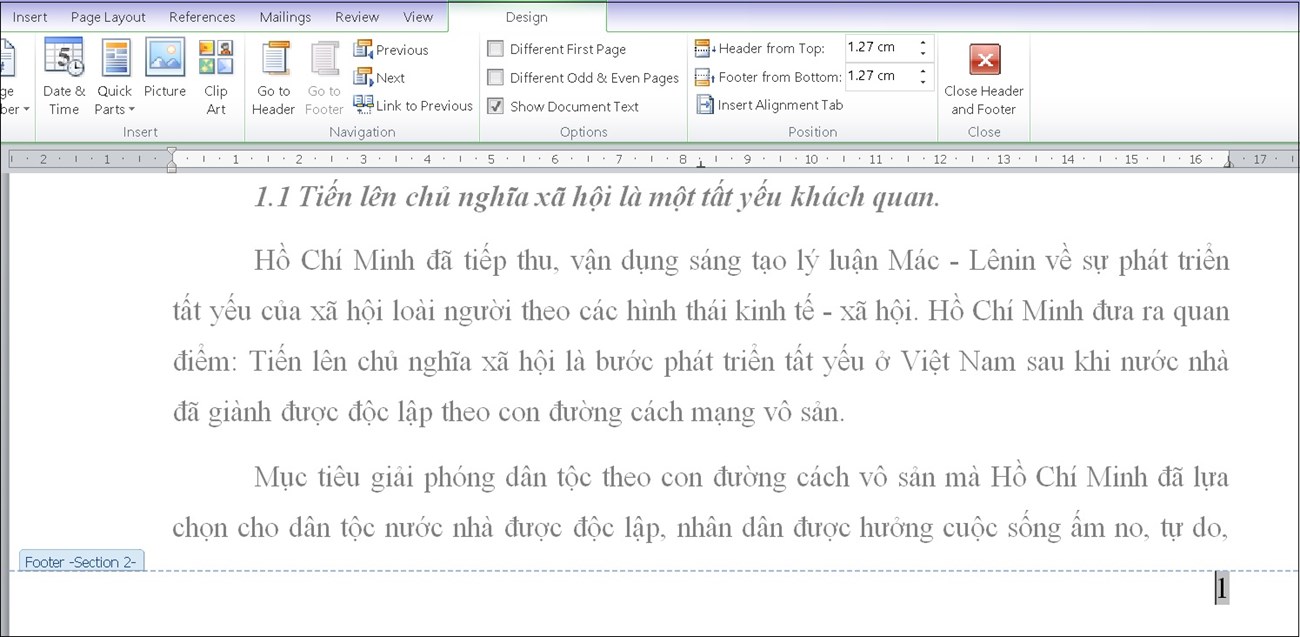The width and height of the screenshot is (1300, 637).
Task: Disable Link to Previous
Action: [x=412, y=105]
